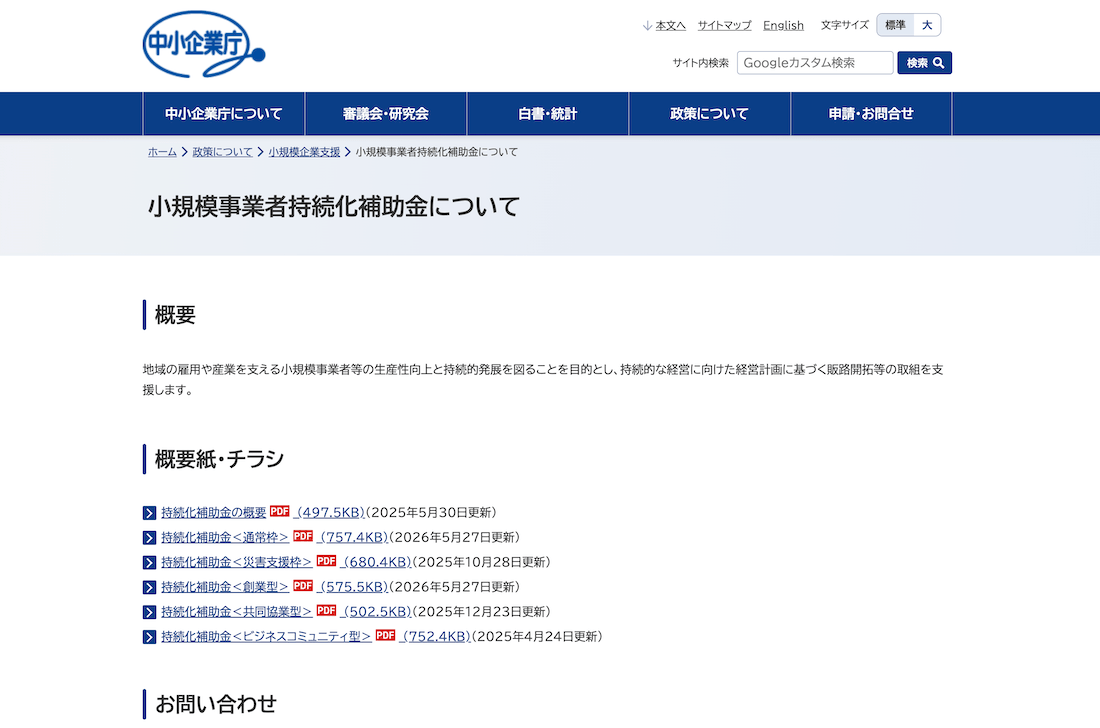Go to ホーム breadcrumb
1100x728 pixels.
click(162, 151)
